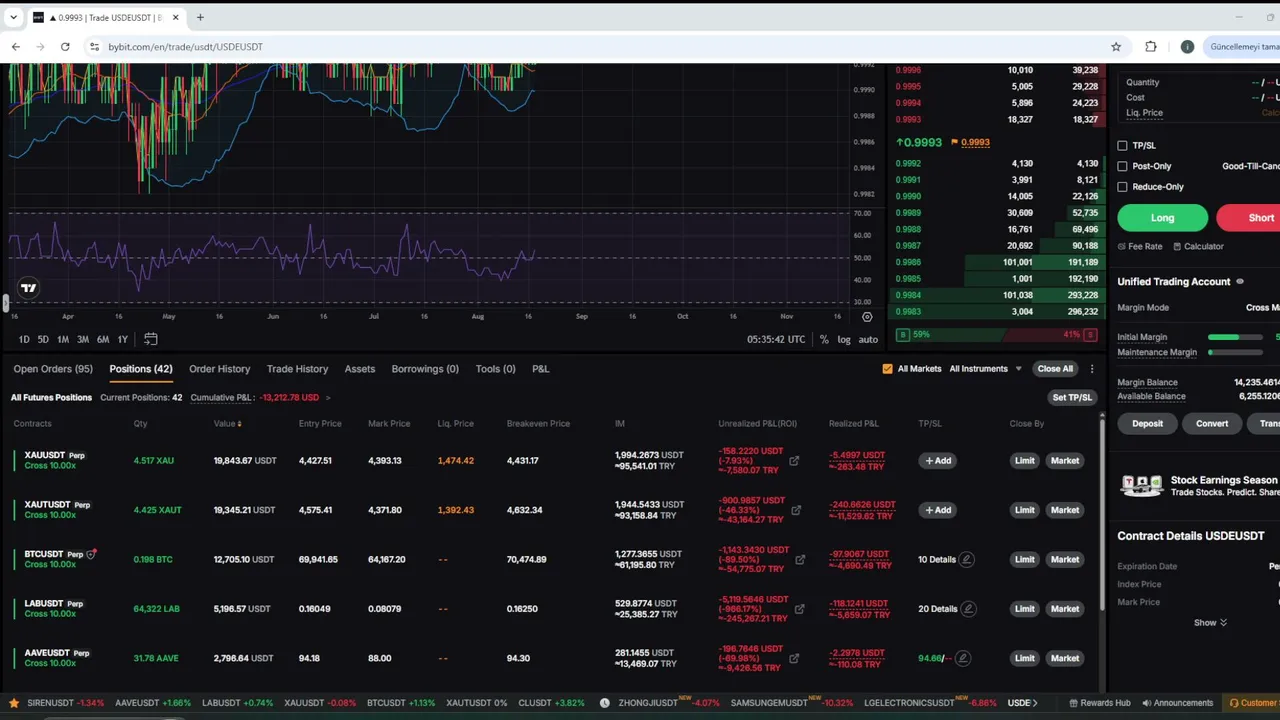
Task: Click the green Long button
Action: [x=1162, y=218]
